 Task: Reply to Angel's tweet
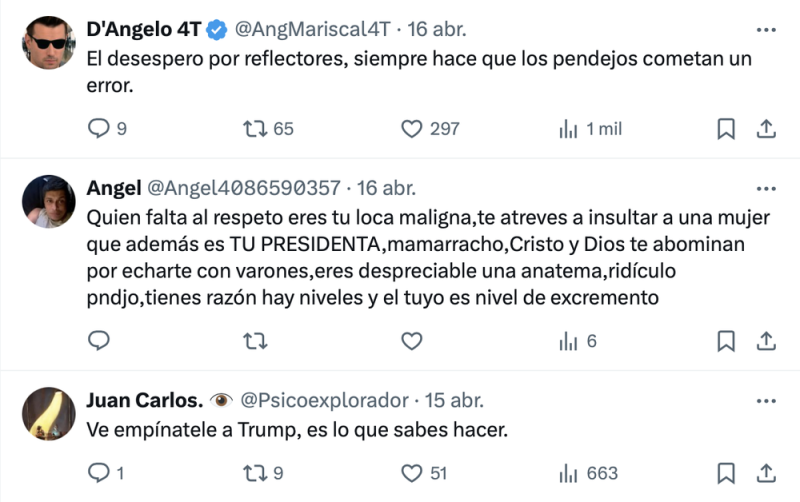(x=99, y=341)
